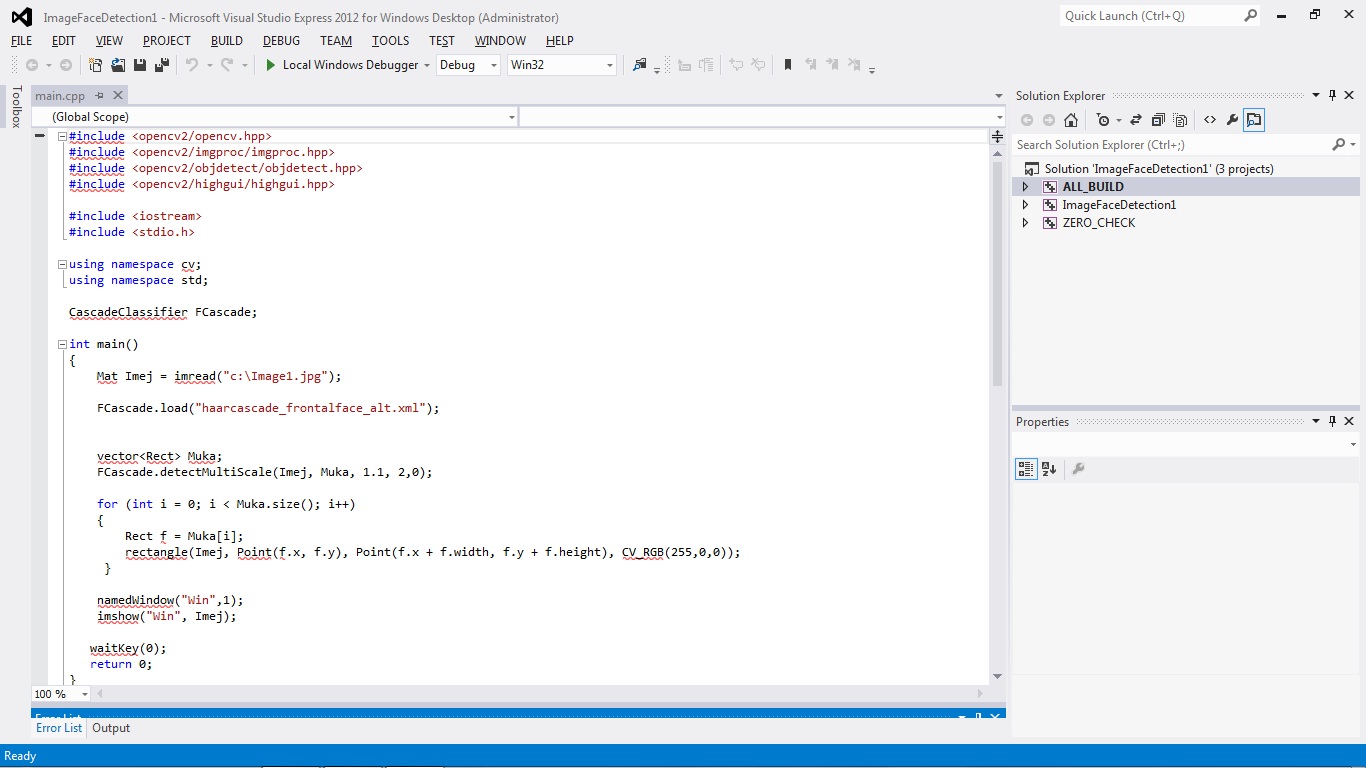
Task: Select the main.cpp document tab
Action: tap(60, 96)
